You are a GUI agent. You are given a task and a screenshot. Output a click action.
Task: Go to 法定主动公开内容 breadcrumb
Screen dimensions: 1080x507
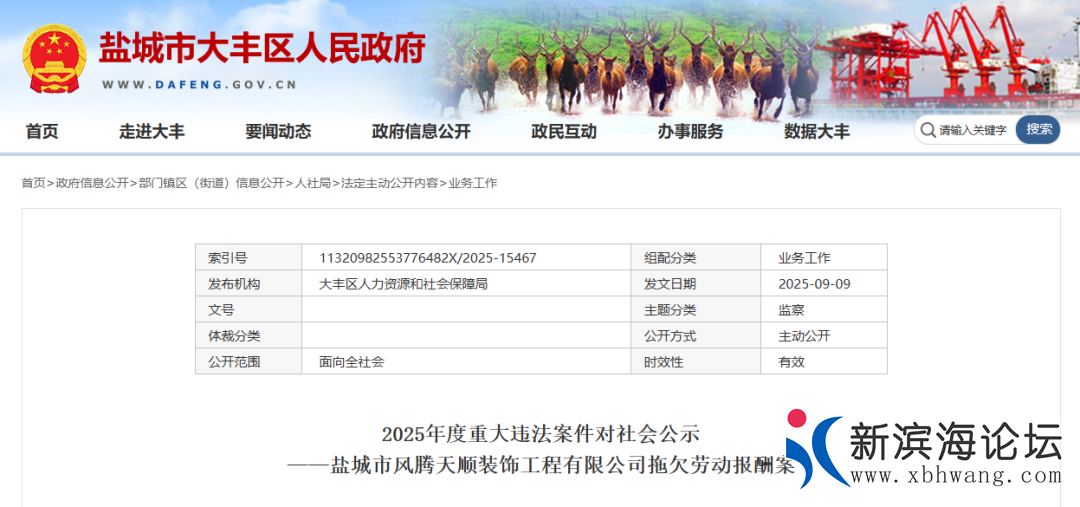(389, 183)
